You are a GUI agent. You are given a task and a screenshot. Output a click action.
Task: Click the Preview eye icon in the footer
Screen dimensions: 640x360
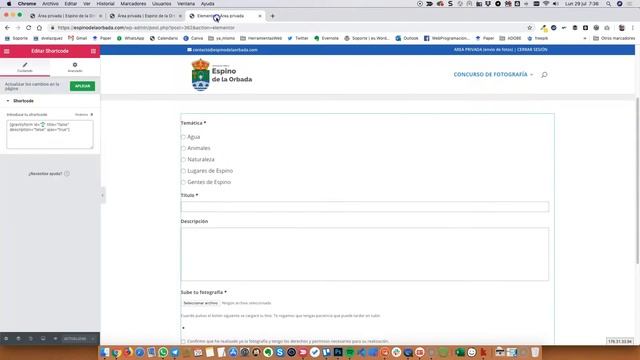coord(55,339)
